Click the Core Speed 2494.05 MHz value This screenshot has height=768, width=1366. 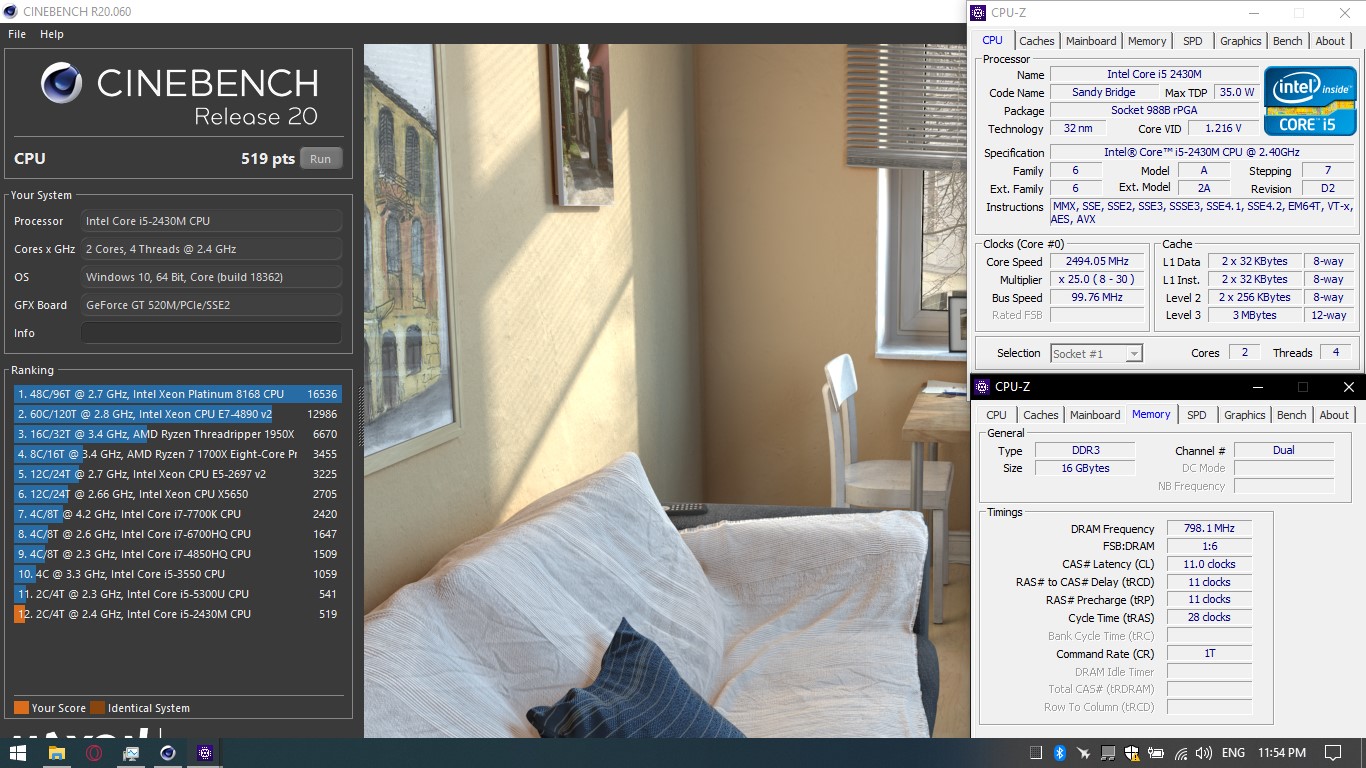click(1095, 262)
